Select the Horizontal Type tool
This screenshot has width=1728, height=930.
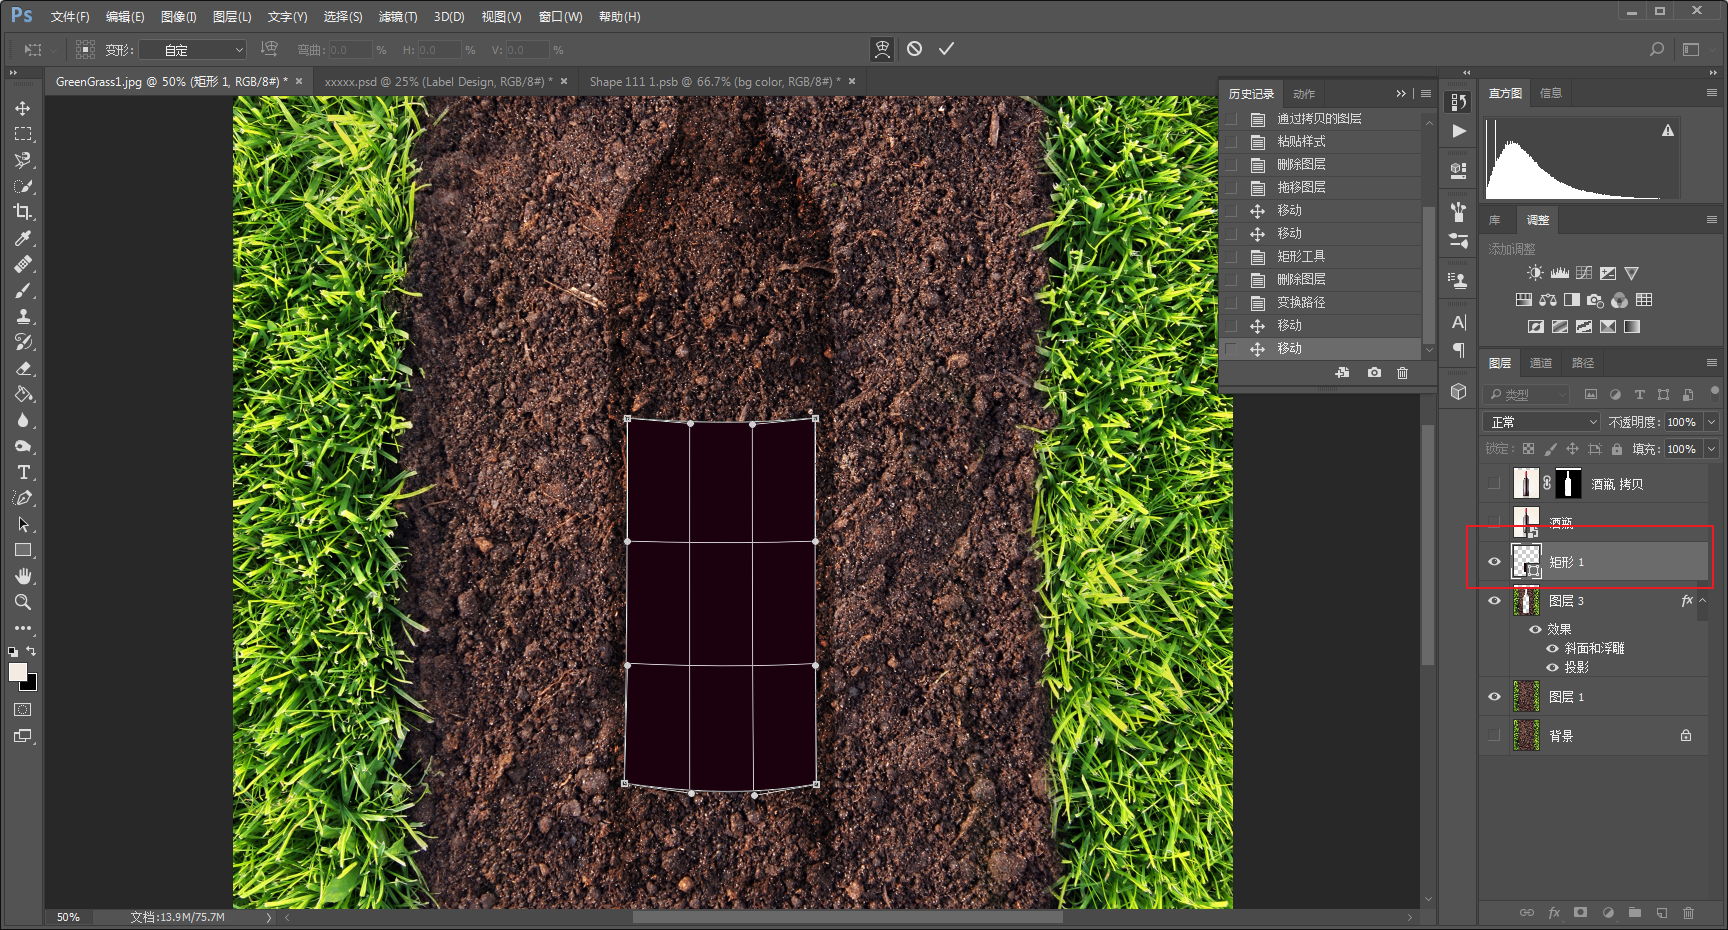pyautogui.click(x=23, y=472)
